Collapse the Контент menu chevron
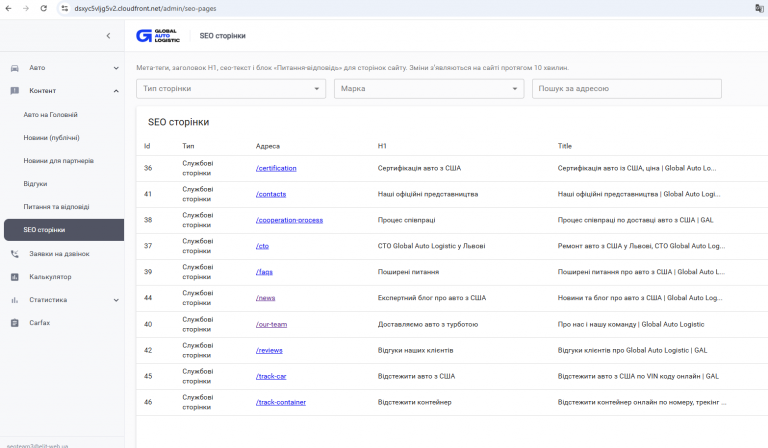This screenshot has height=448, width=768. click(x=116, y=91)
